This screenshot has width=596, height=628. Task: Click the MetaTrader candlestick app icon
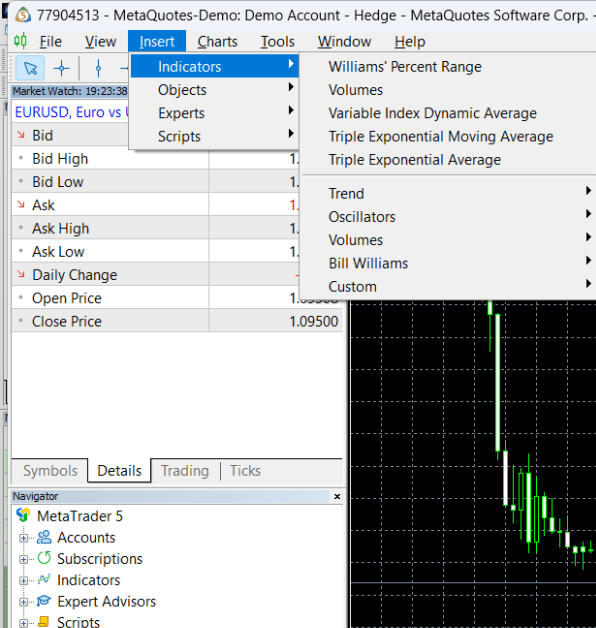(20, 41)
